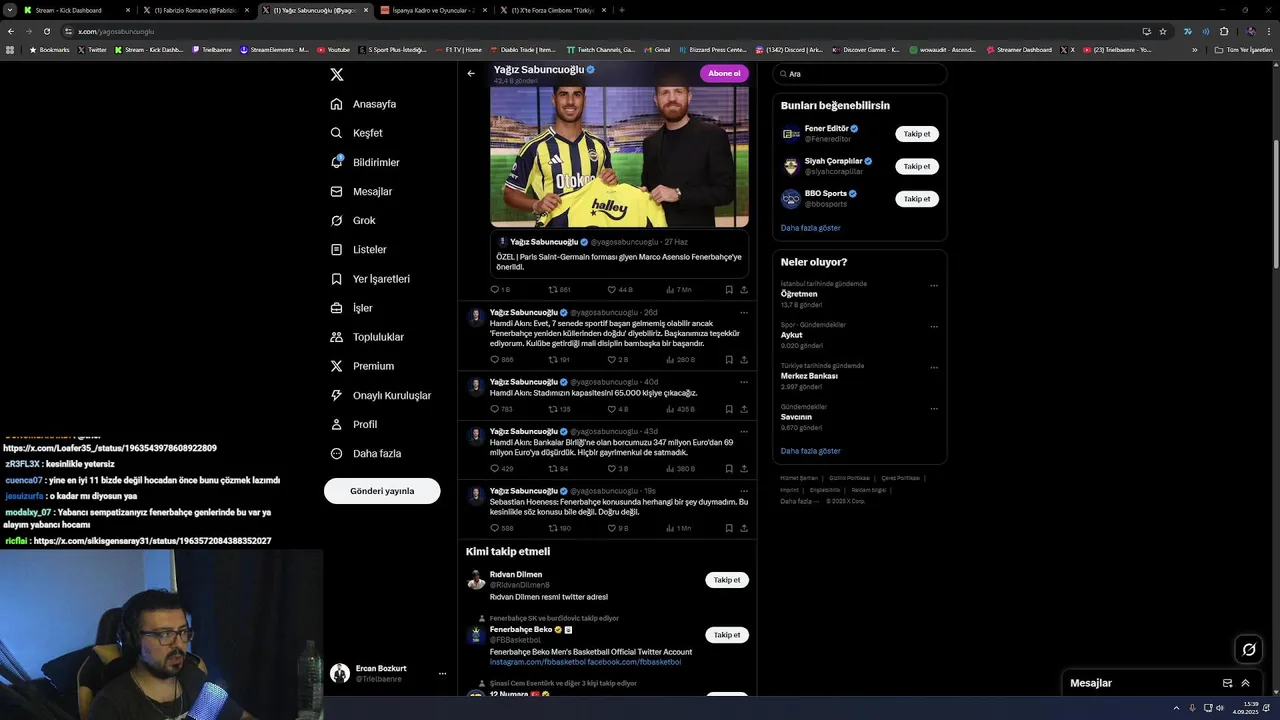The height and width of the screenshot is (720, 1280).
Task: Click Daha fazla göster under trends
Action: pos(811,451)
